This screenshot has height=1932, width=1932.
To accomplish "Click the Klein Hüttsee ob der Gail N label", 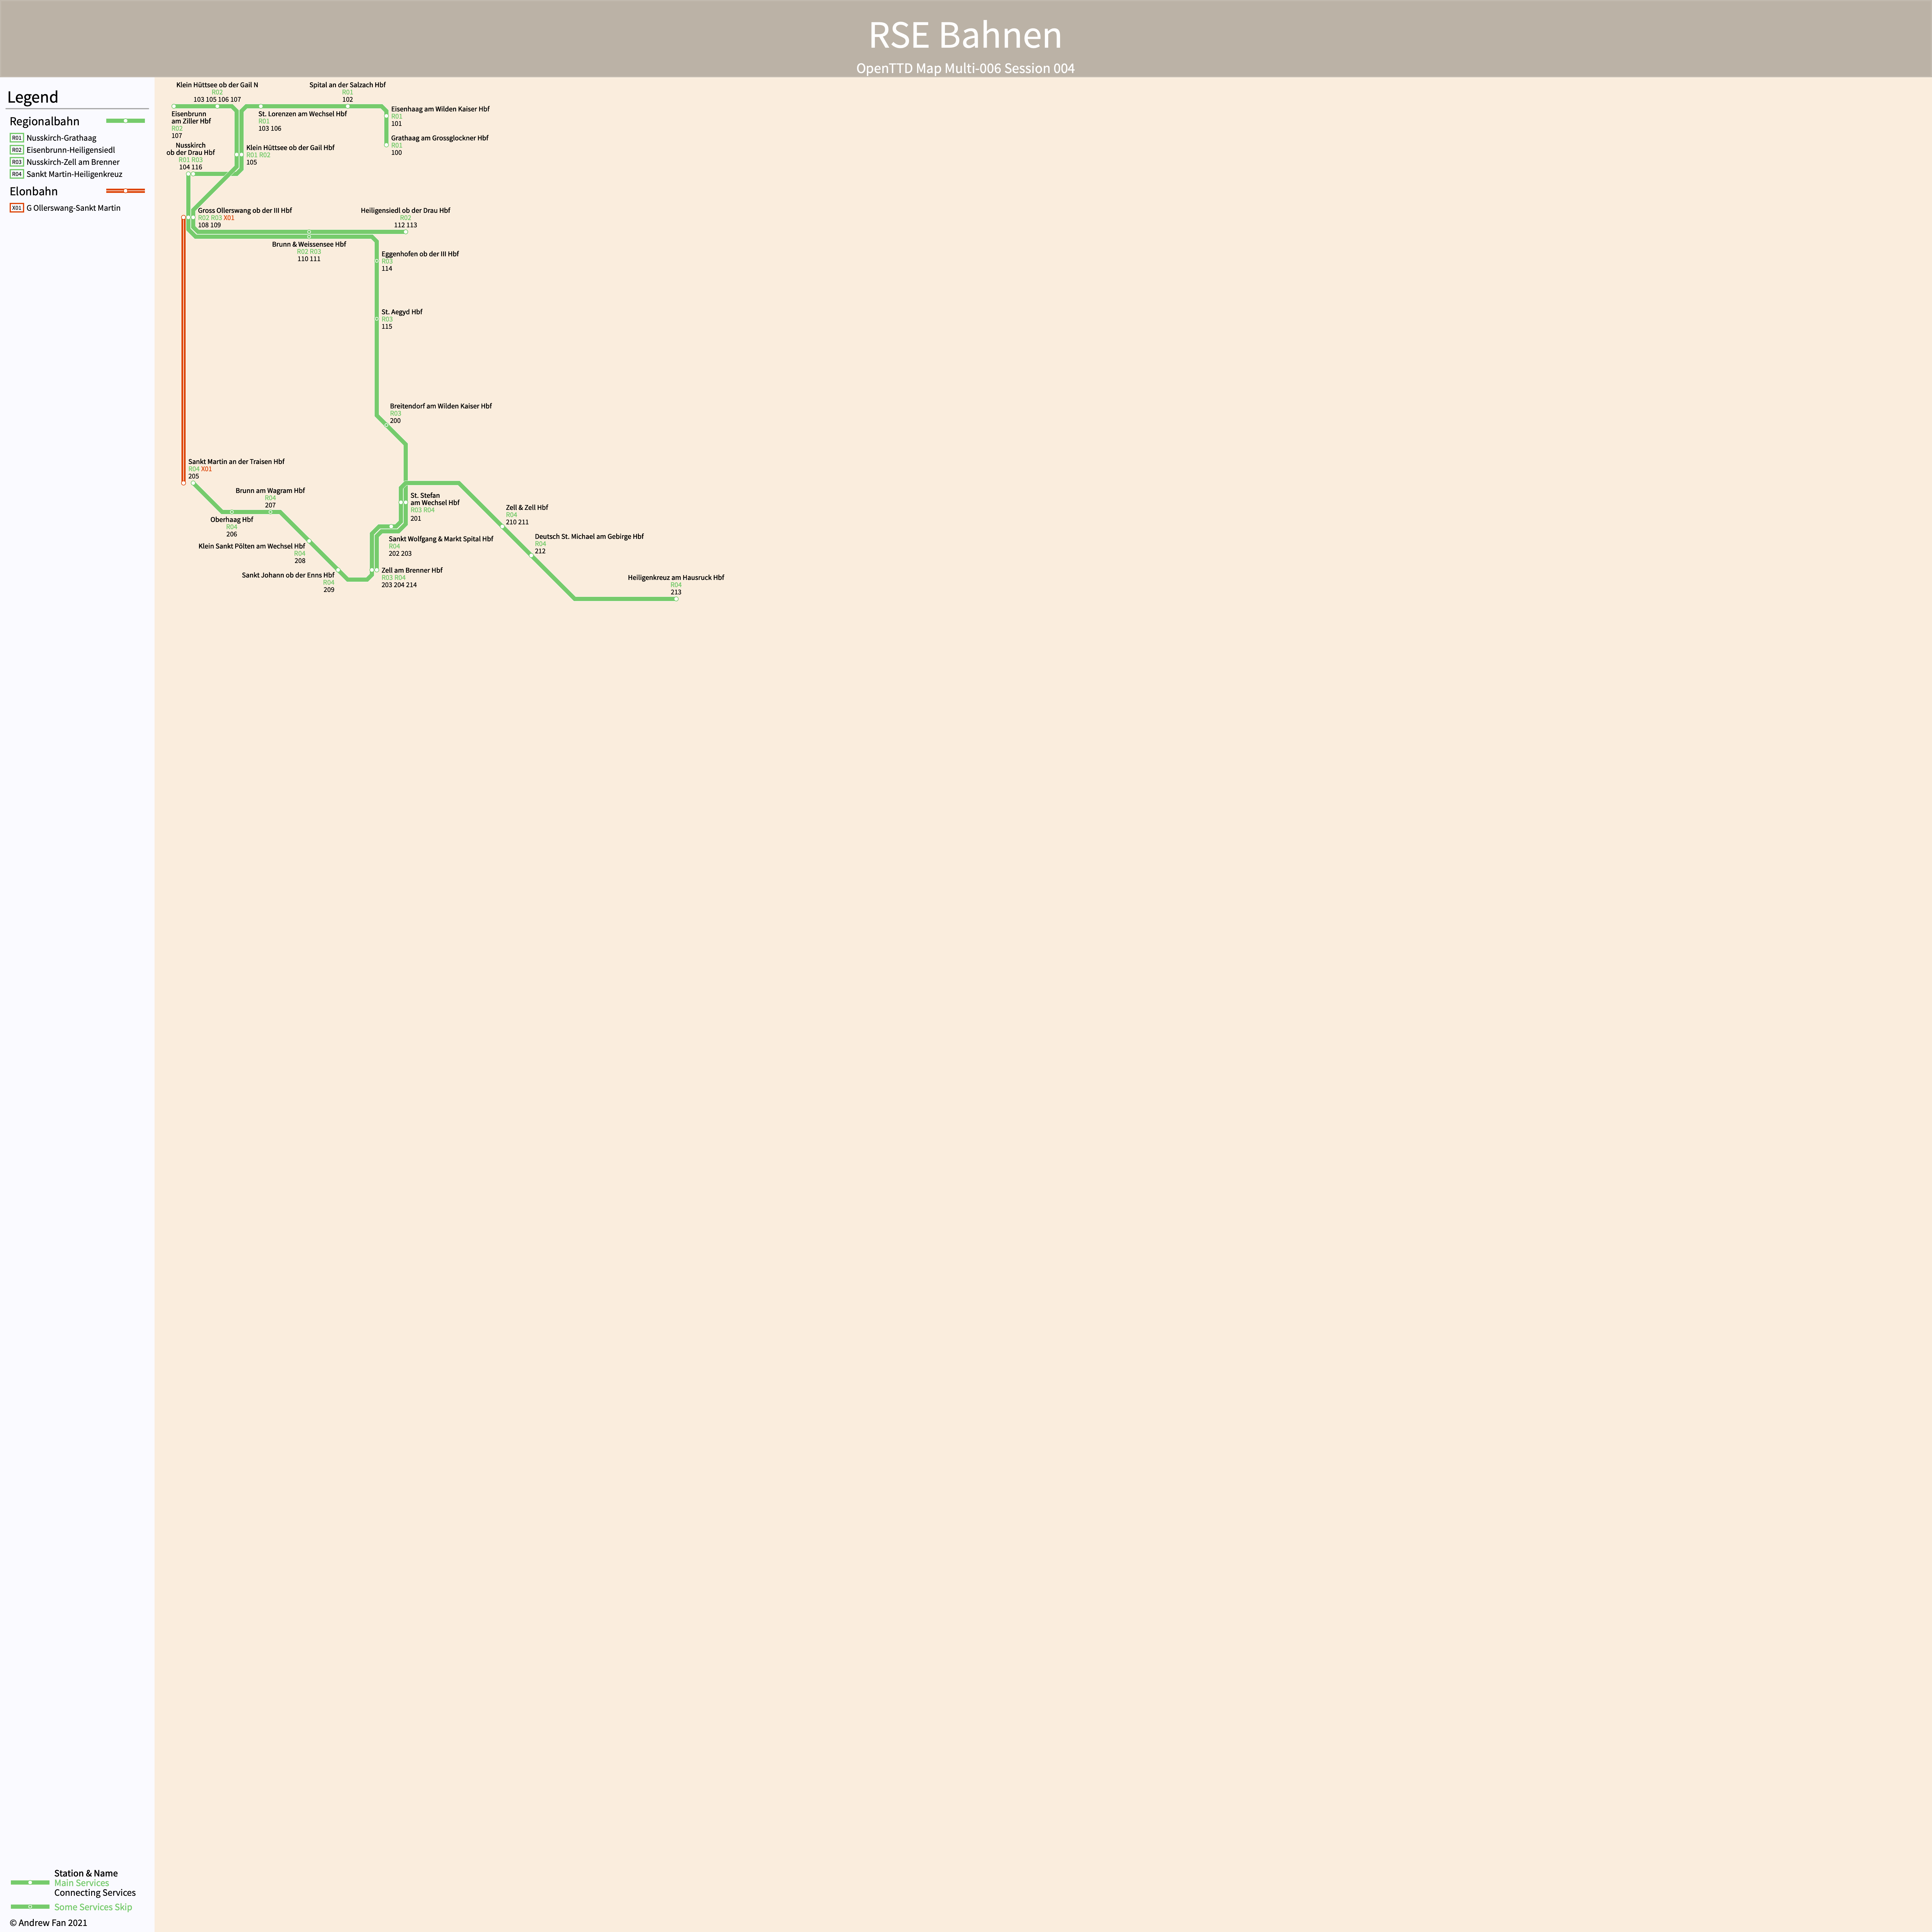I will tap(217, 85).
